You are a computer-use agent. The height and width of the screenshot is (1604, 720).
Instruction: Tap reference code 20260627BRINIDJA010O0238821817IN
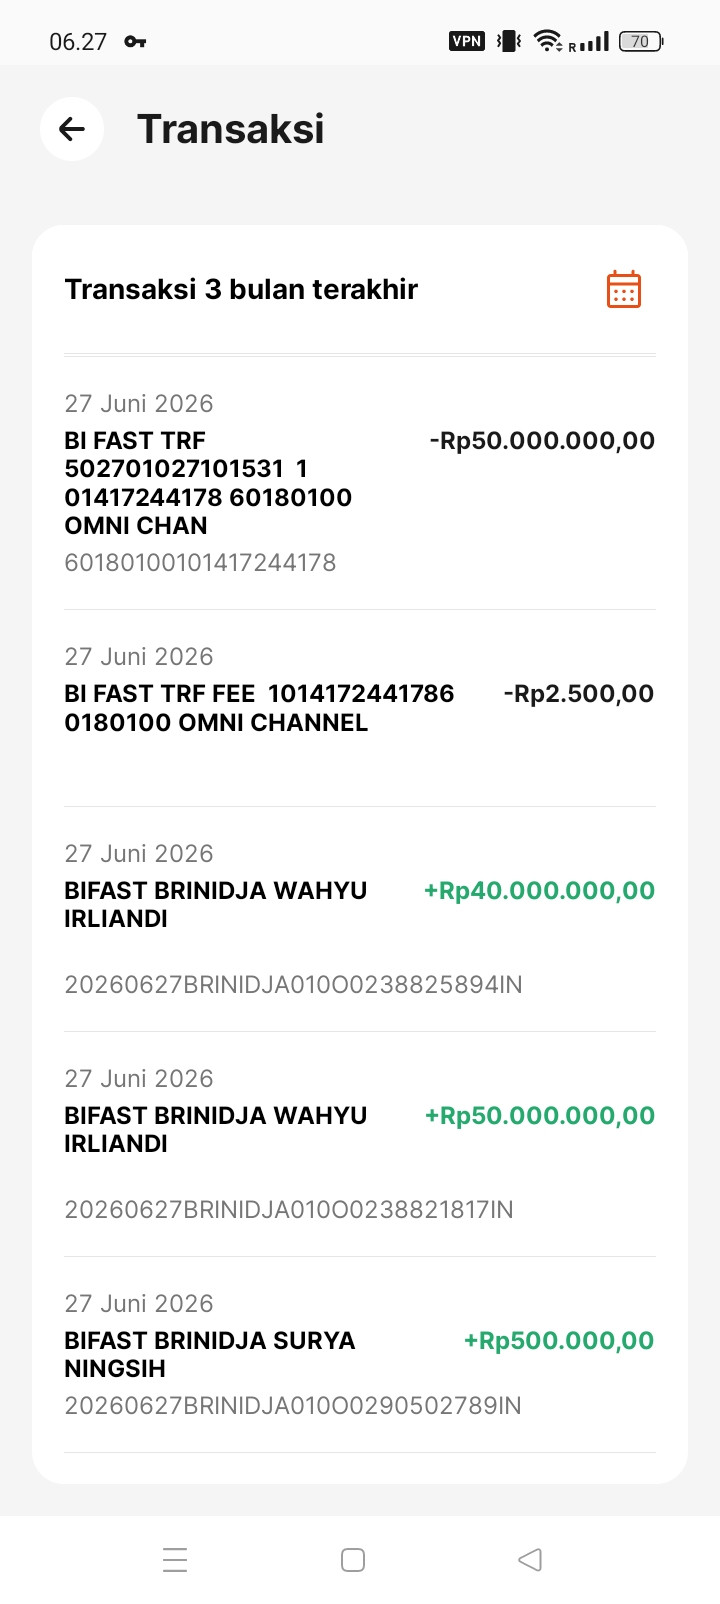click(289, 1210)
